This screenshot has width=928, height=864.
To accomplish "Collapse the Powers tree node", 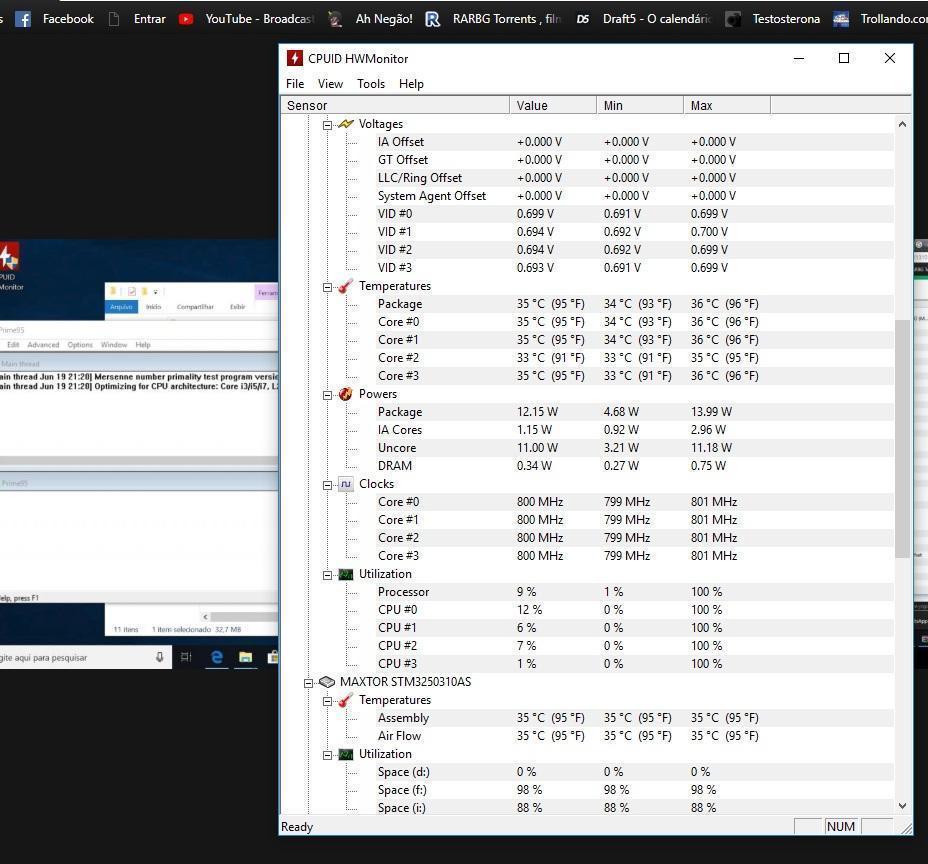I will point(327,395).
